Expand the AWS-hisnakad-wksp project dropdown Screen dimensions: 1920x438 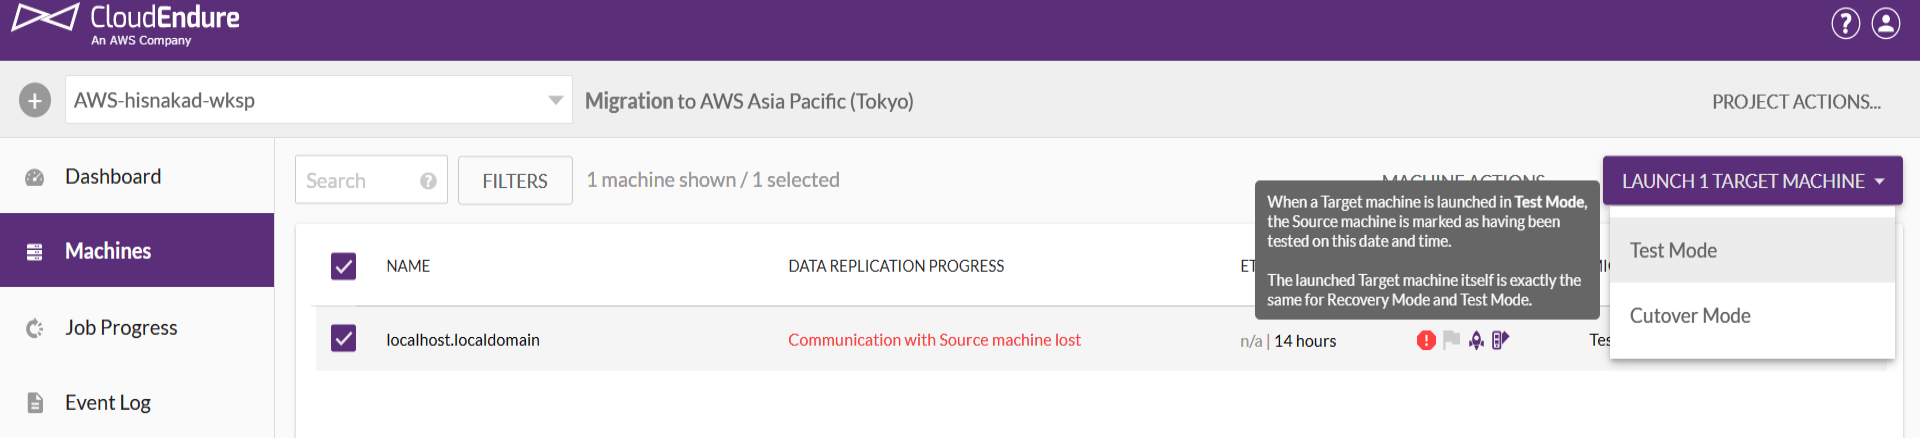pyautogui.click(x=555, y=100)
